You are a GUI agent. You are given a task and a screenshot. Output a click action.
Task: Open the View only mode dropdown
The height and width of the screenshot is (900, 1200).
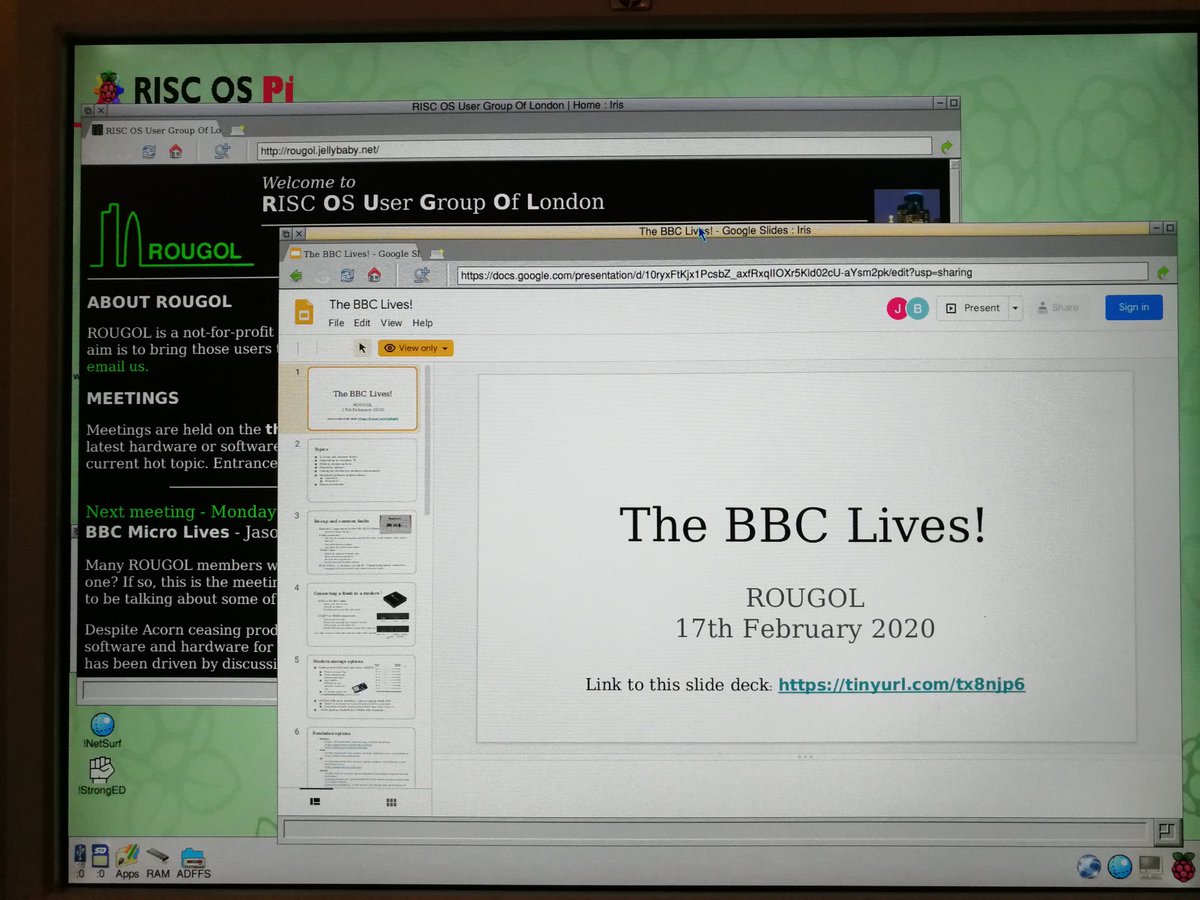coord(415,348)
